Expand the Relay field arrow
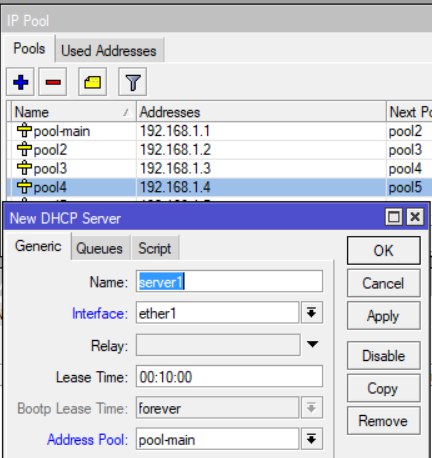This screenshot has width=432, height=458. pos(312,344)
